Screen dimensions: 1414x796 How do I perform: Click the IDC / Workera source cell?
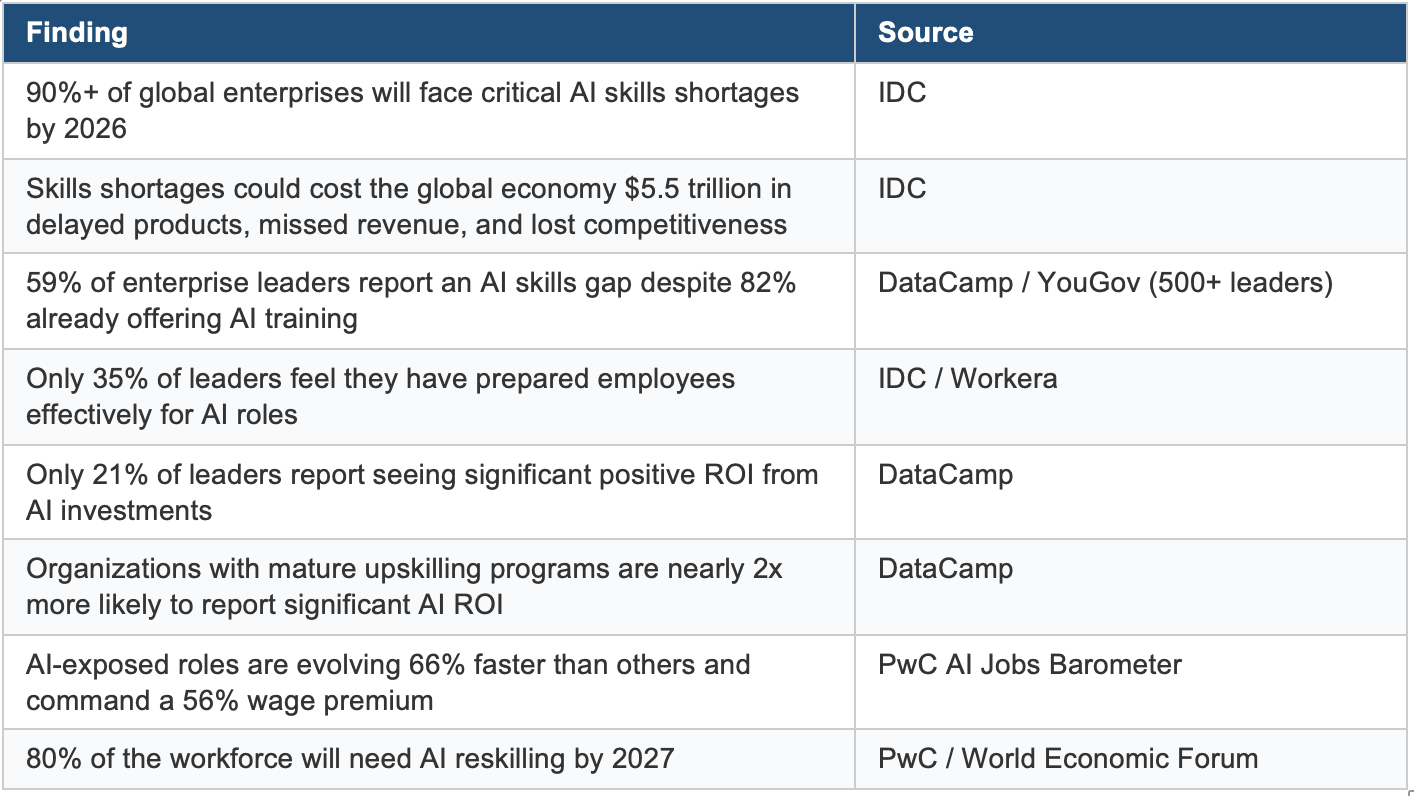[967, 378]
